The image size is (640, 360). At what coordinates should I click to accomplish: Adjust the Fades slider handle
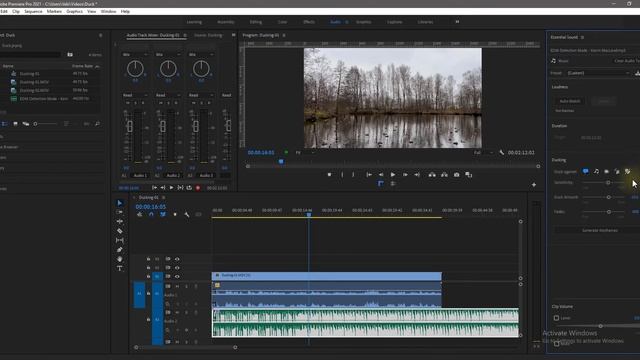(x=609, y=212)
